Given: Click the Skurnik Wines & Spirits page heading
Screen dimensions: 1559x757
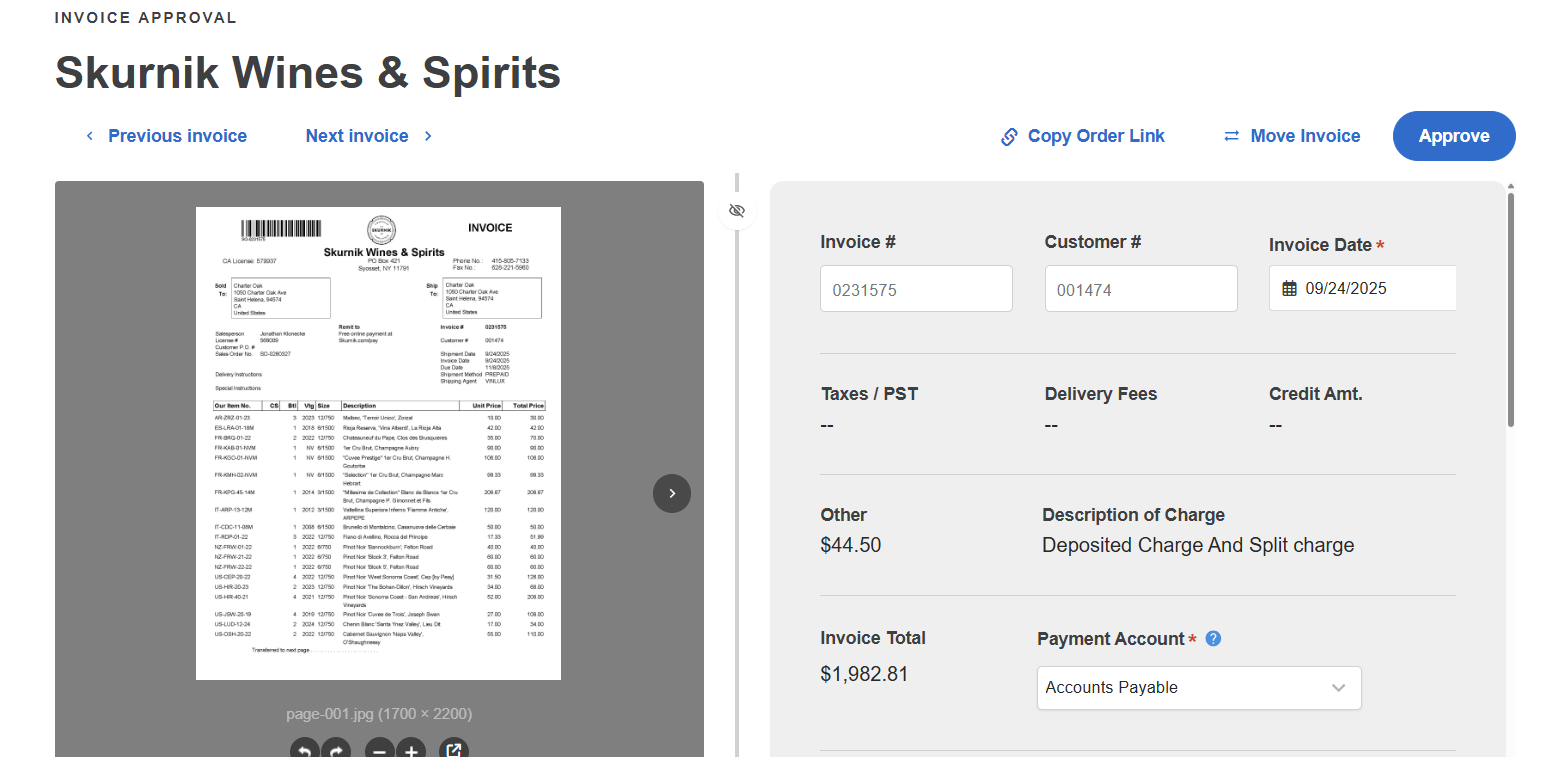Looking at the screenshot, I should click(307, 73).
